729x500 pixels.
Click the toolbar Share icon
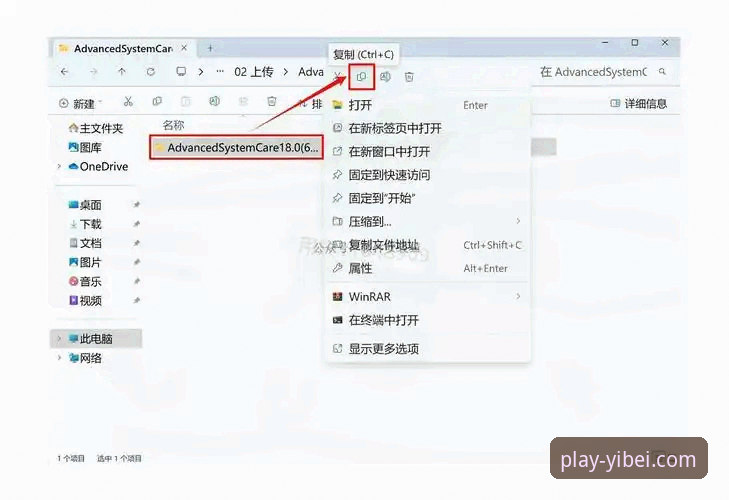[243, 101]
